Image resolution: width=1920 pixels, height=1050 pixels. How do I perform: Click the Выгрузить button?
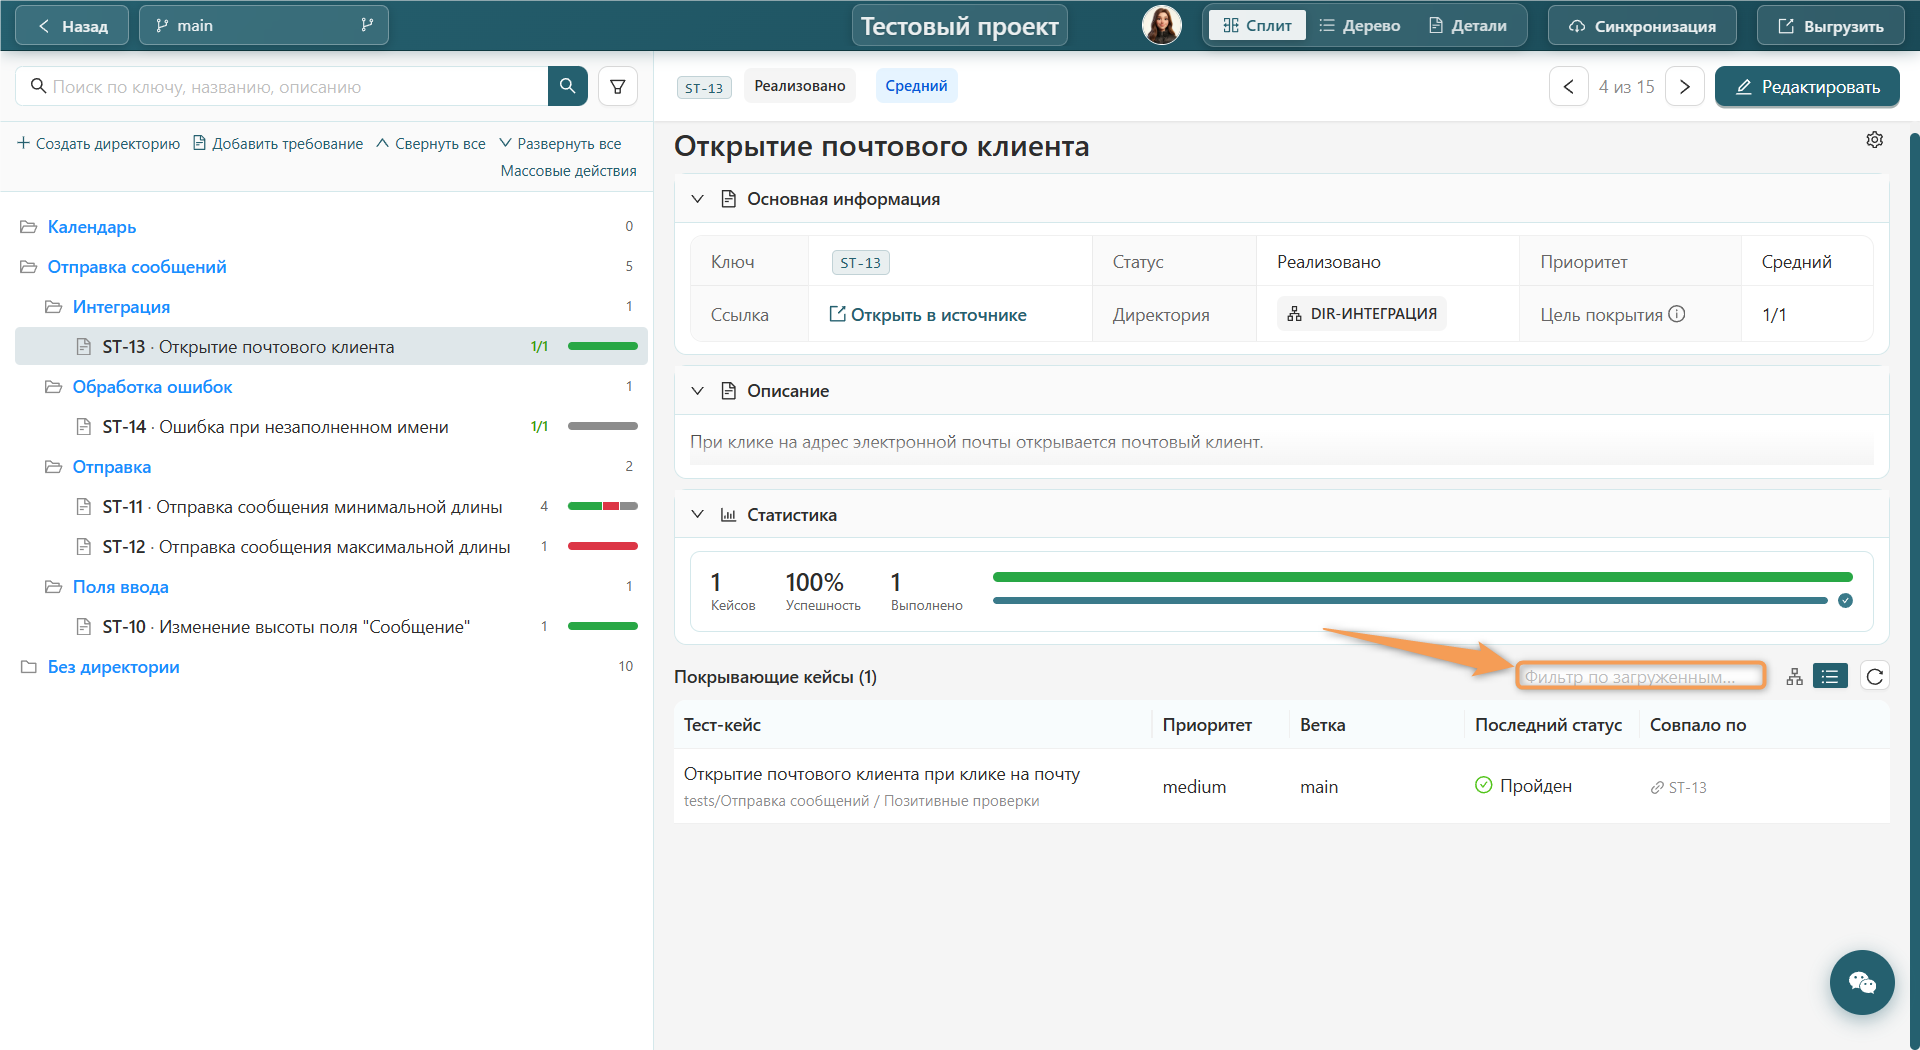(1830, 26)
